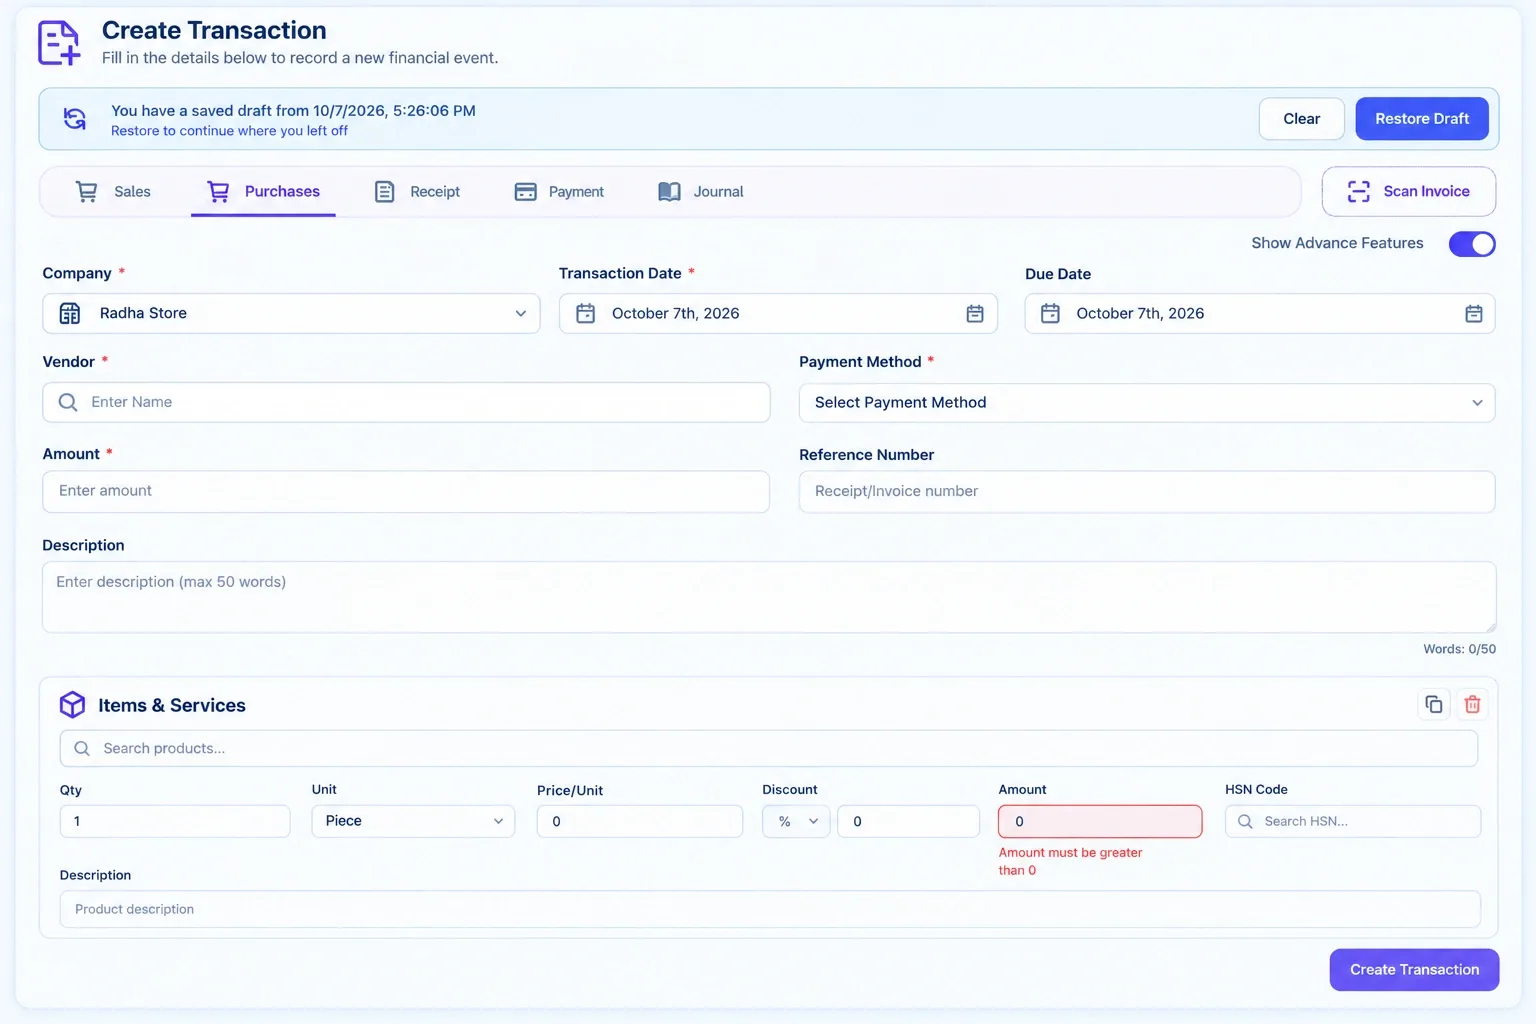This screenshot has width=1536, height=1024.
Task: Select the Purchases tab
Action: pos(263,192)
